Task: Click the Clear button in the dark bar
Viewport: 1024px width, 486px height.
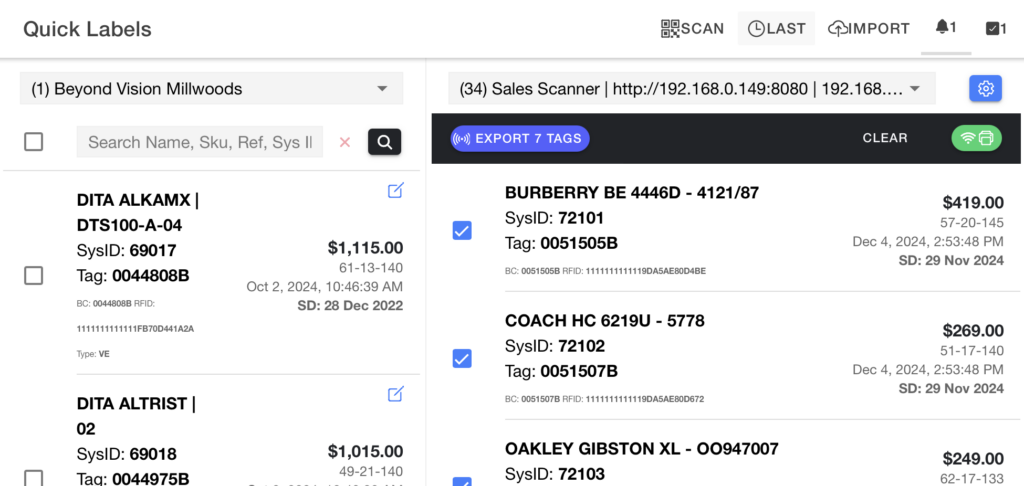Action: tap(885, 138)
